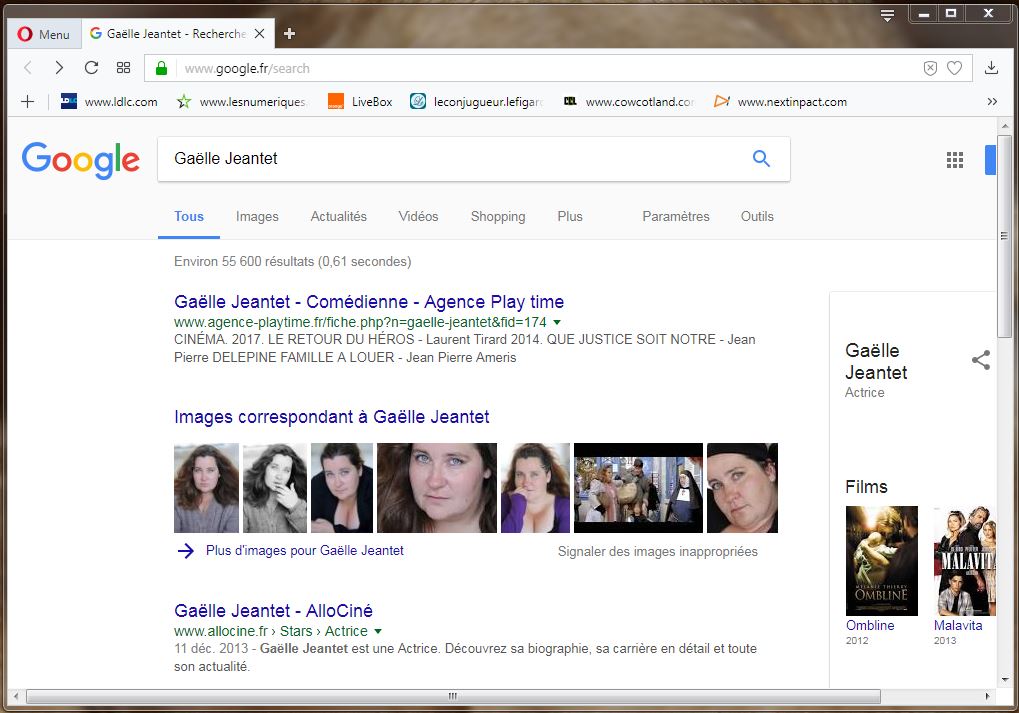The image size is (1019, 713).
Task: Close the Gaëlle Jeantet search tab
Action: 259,34
